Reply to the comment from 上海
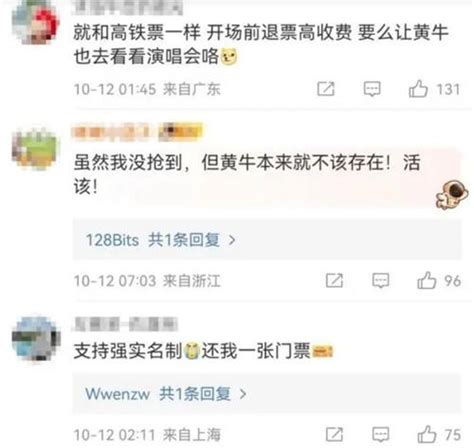474x448 pixels. pos(380,434)
